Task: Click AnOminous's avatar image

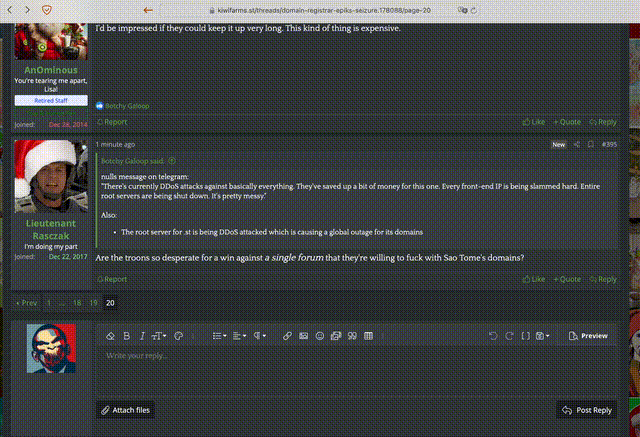Action: [x=51, y=41]
